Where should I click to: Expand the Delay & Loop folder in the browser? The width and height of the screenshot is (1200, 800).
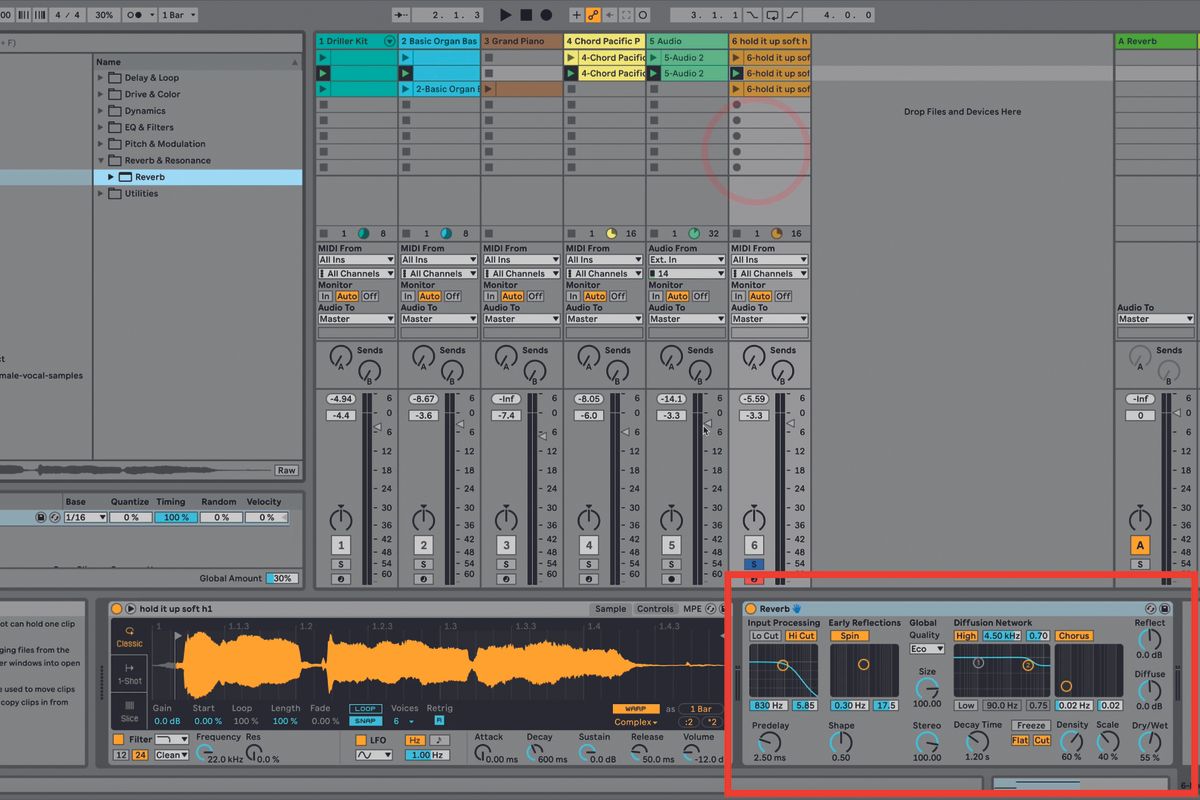click(x=100, y=77)
